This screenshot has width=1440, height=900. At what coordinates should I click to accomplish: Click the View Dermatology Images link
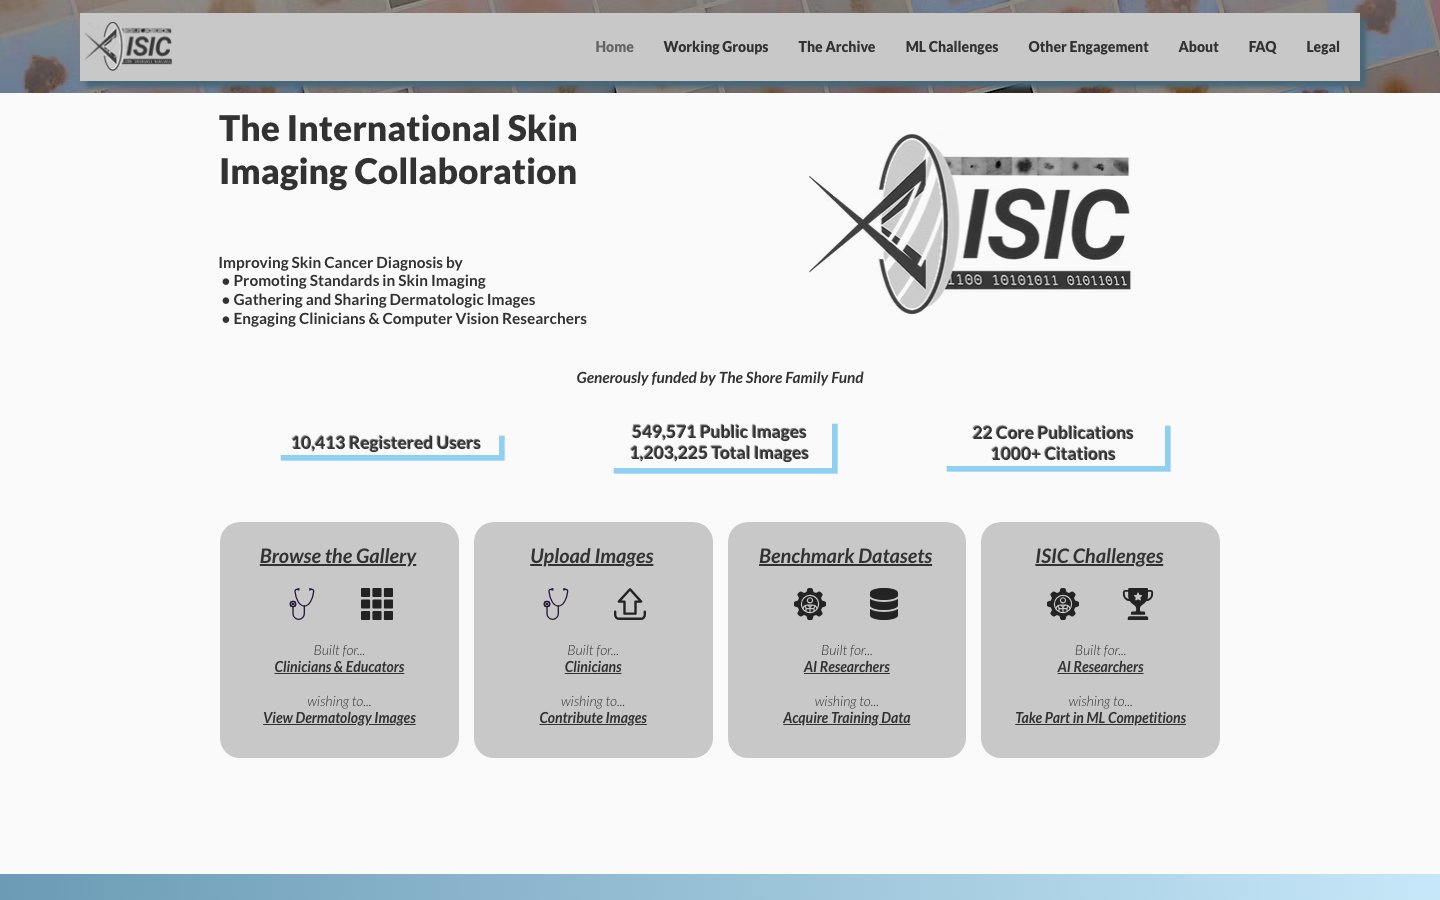pos(340,718)
